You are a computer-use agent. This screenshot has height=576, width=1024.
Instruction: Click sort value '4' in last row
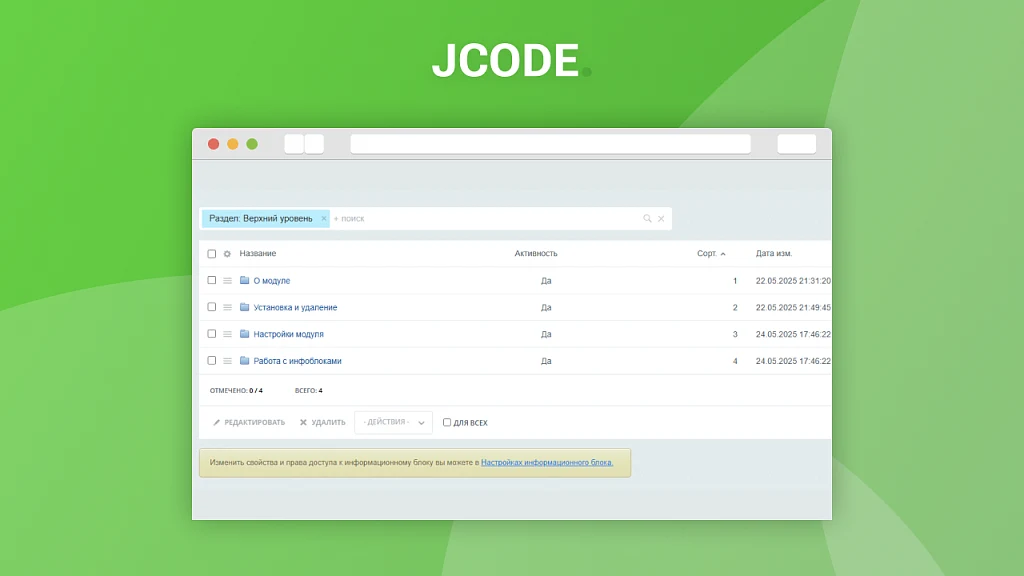tap(735, 361)
